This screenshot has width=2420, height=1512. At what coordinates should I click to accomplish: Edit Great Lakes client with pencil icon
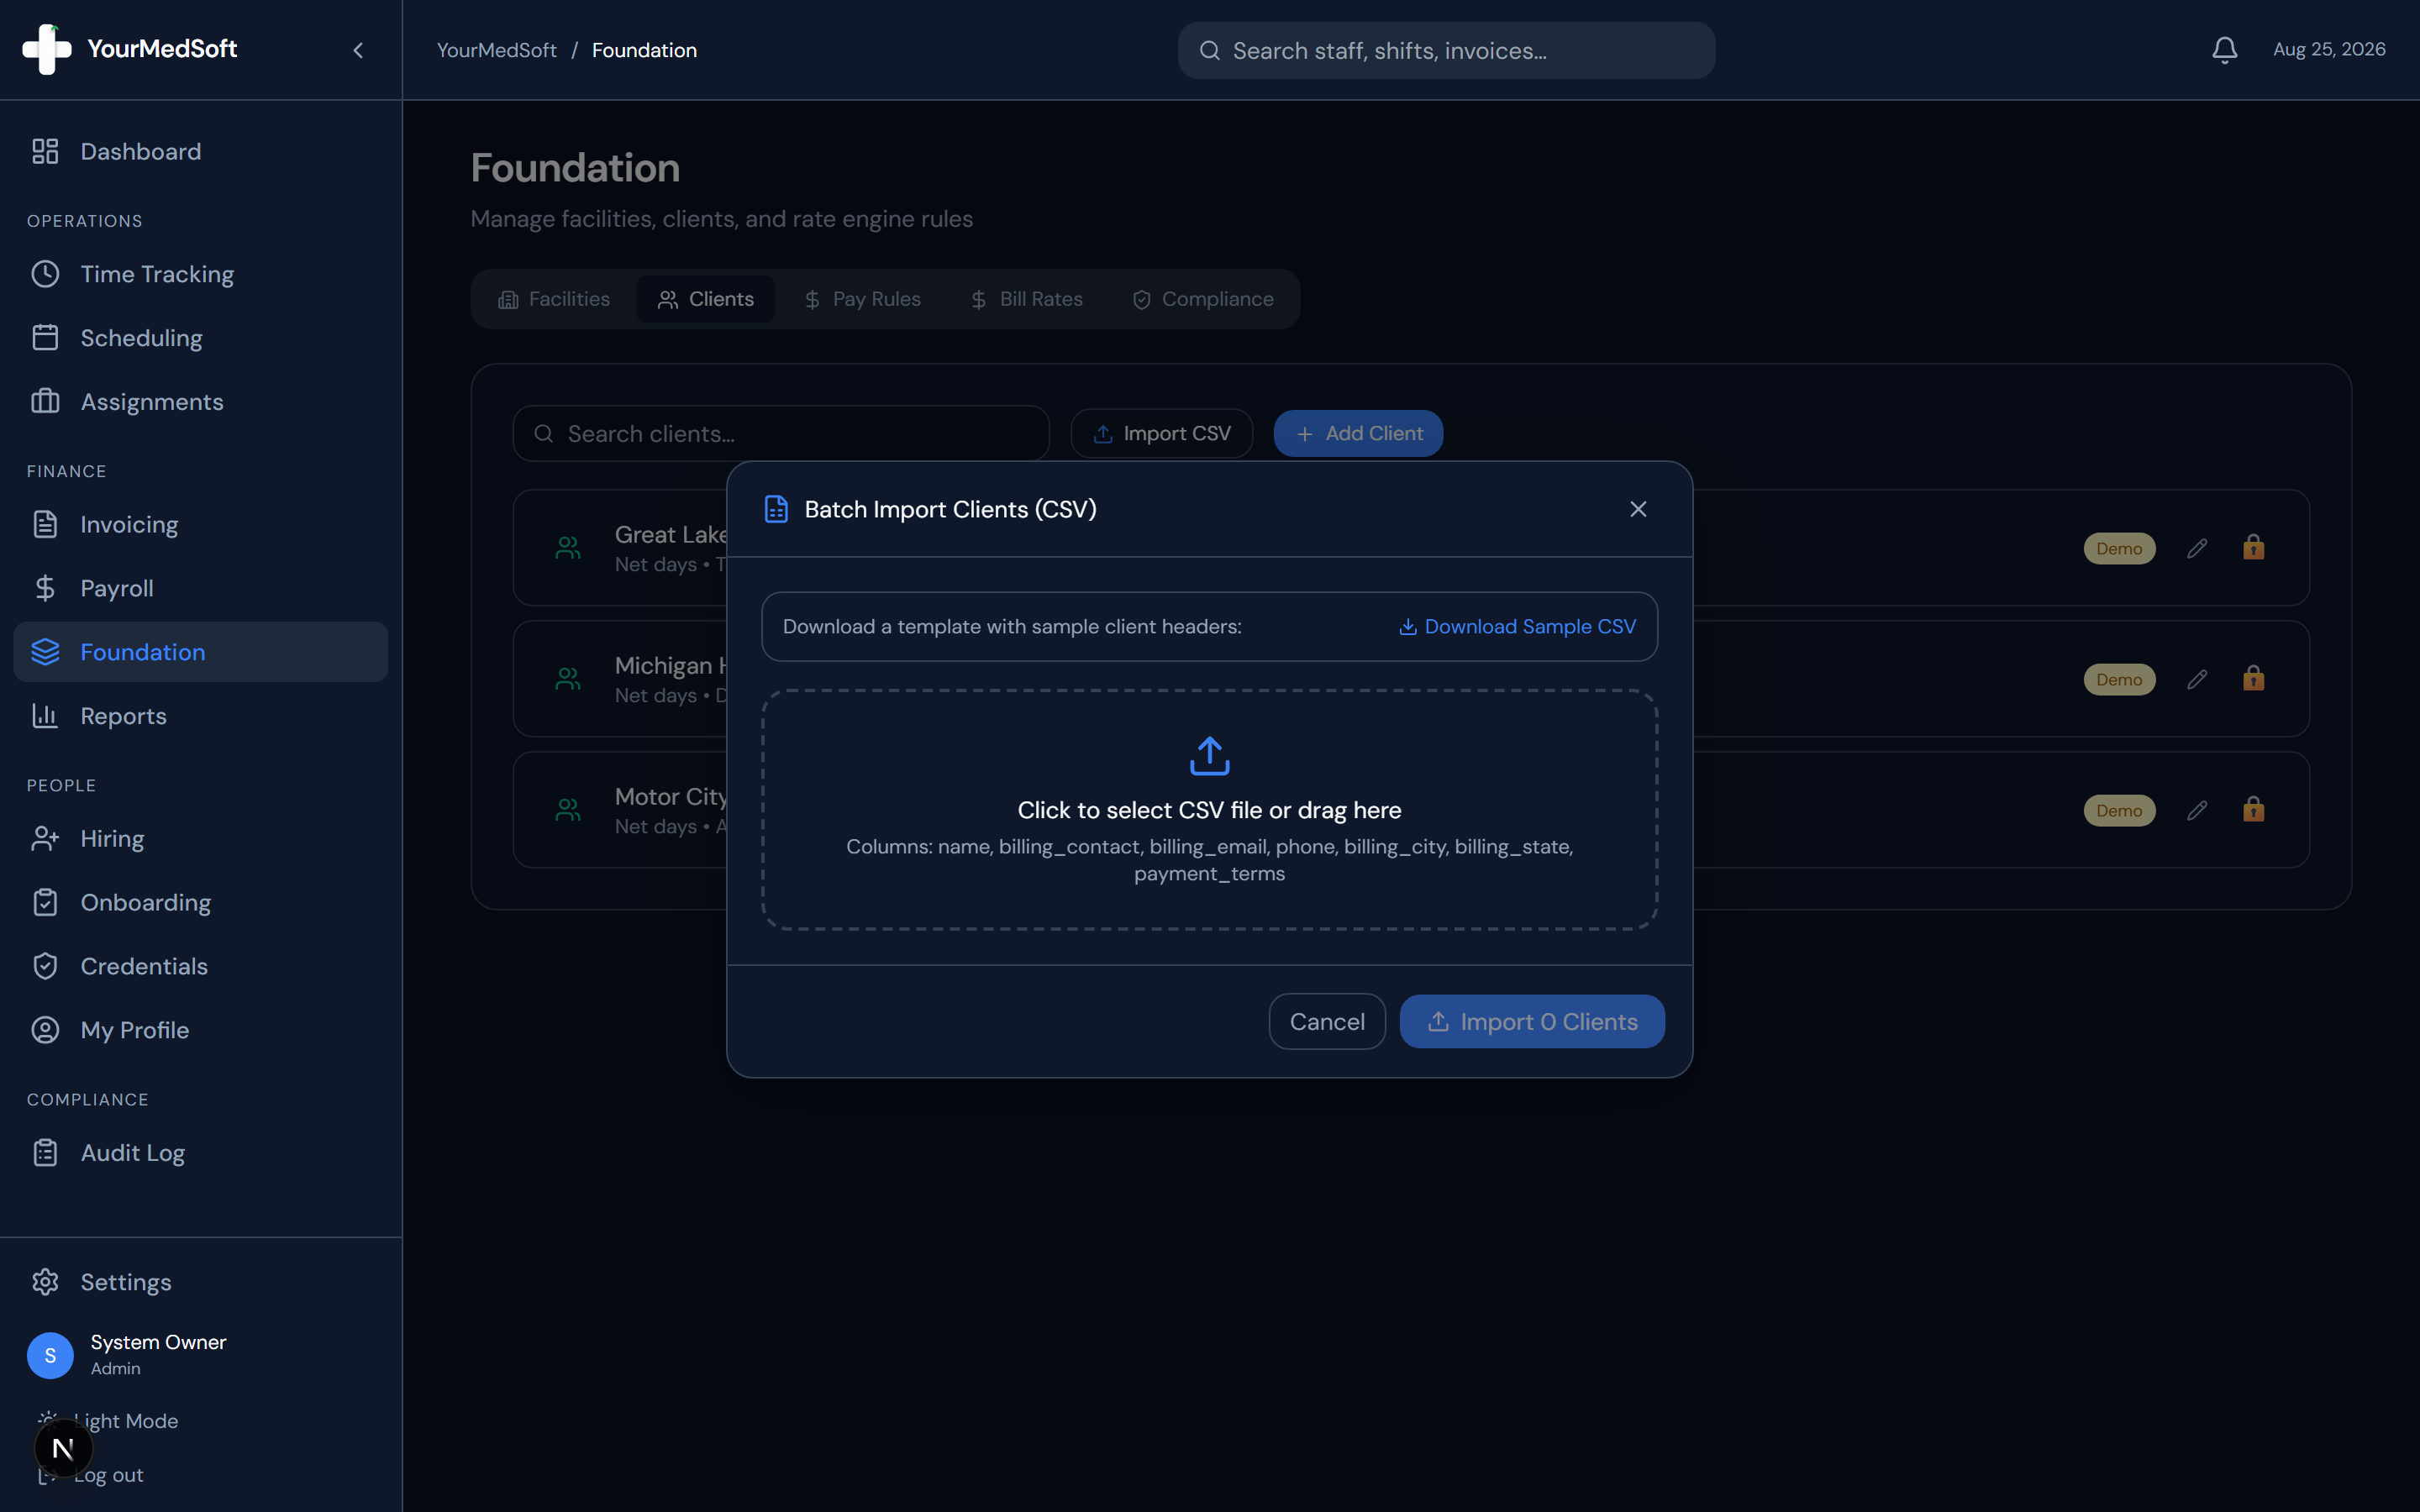[x=2197, y=548]
